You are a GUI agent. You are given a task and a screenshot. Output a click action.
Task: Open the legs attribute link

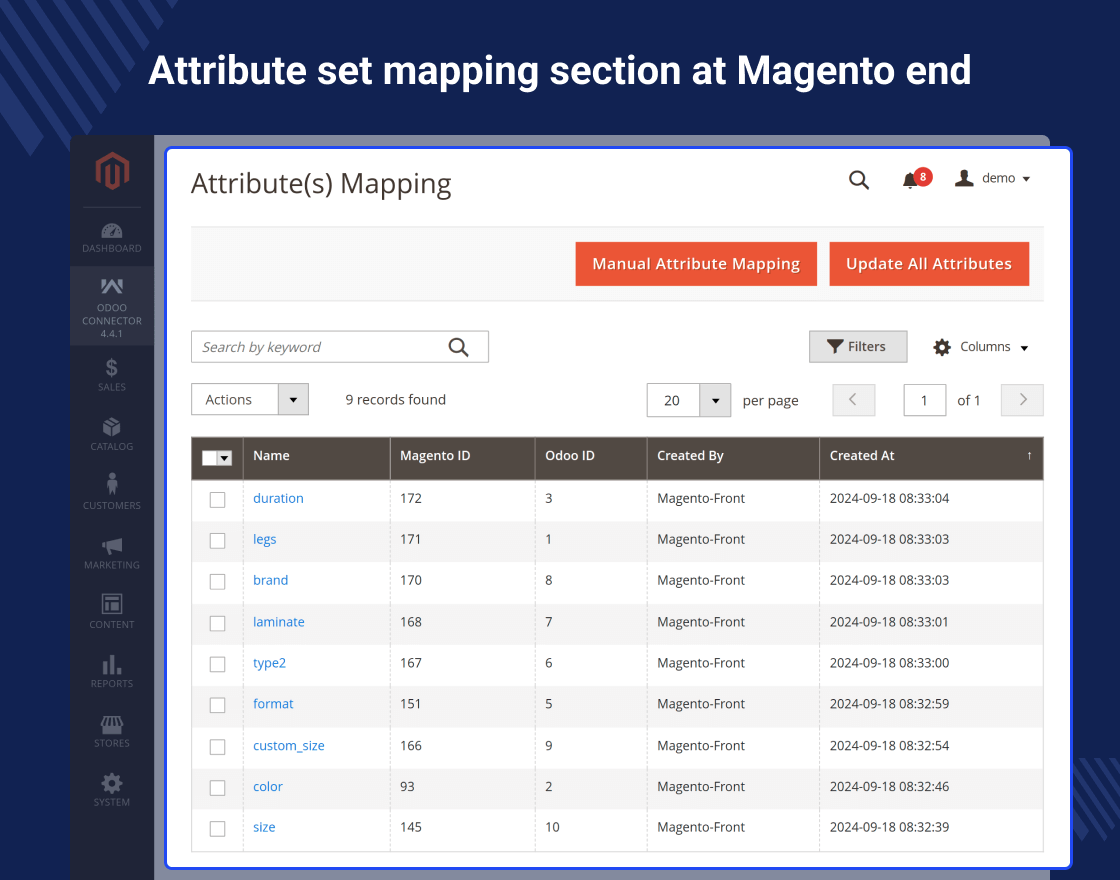pyautogui.click(x=264, y=539)
